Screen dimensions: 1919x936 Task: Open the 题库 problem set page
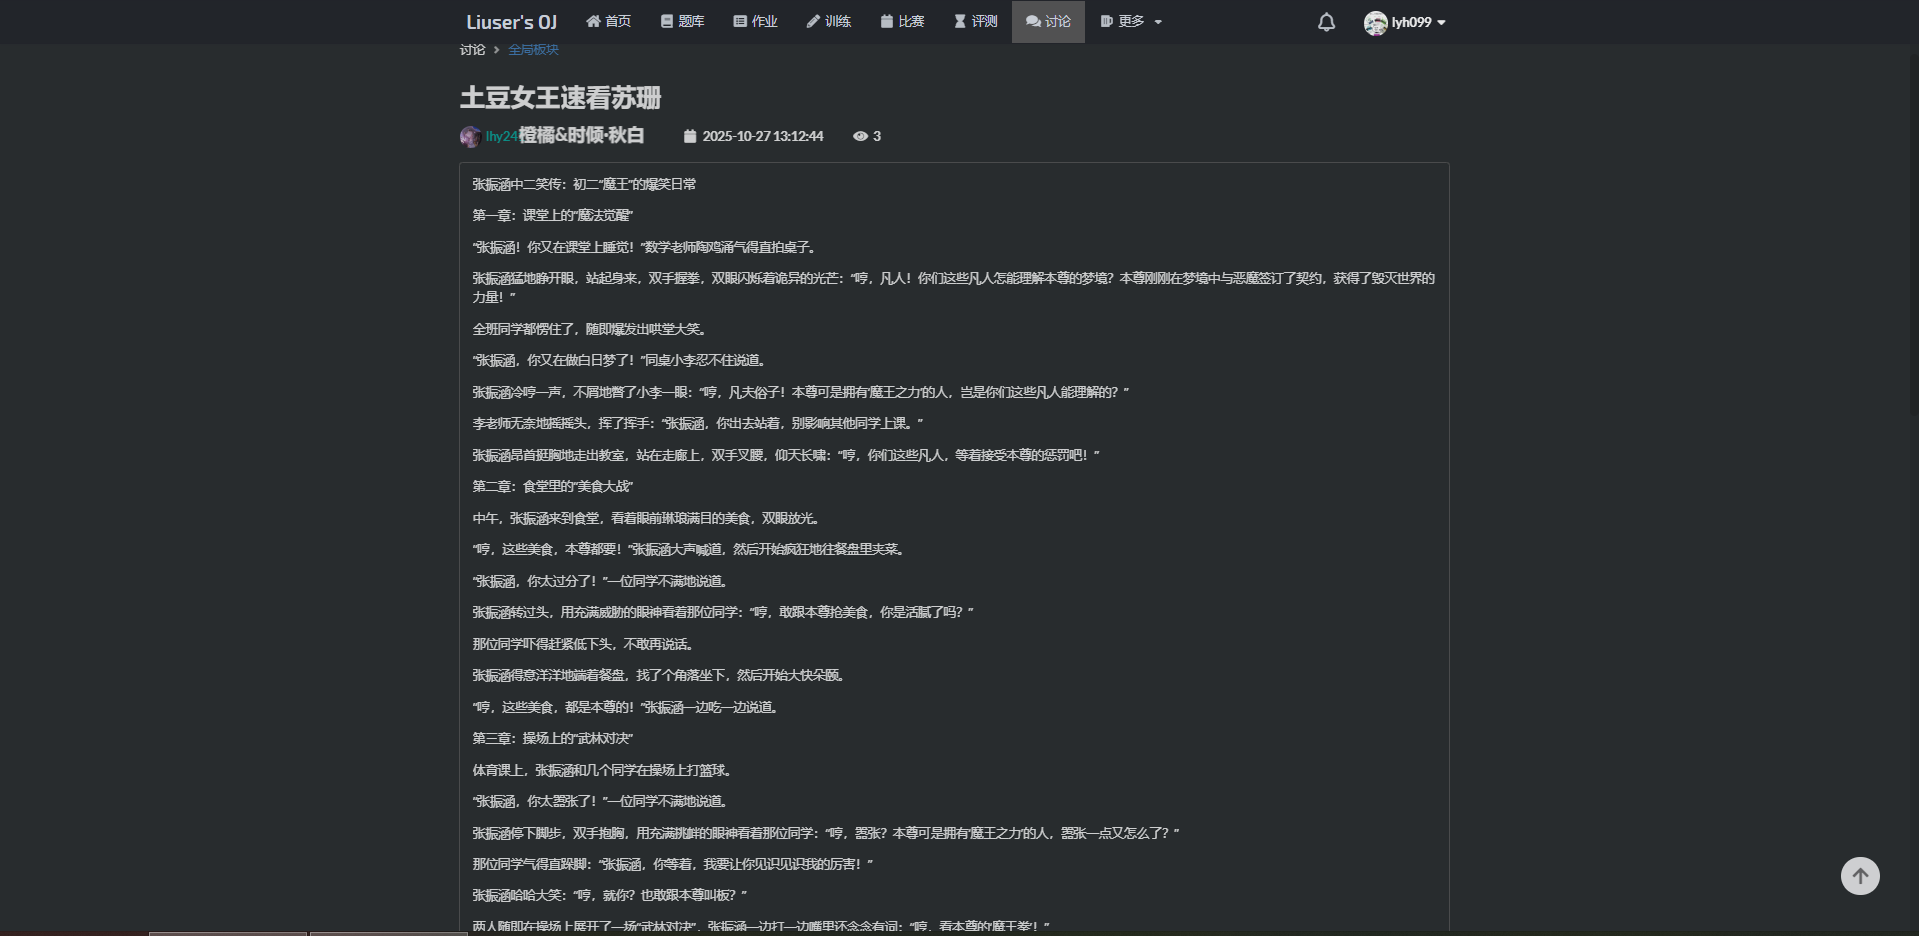(682, 21)
